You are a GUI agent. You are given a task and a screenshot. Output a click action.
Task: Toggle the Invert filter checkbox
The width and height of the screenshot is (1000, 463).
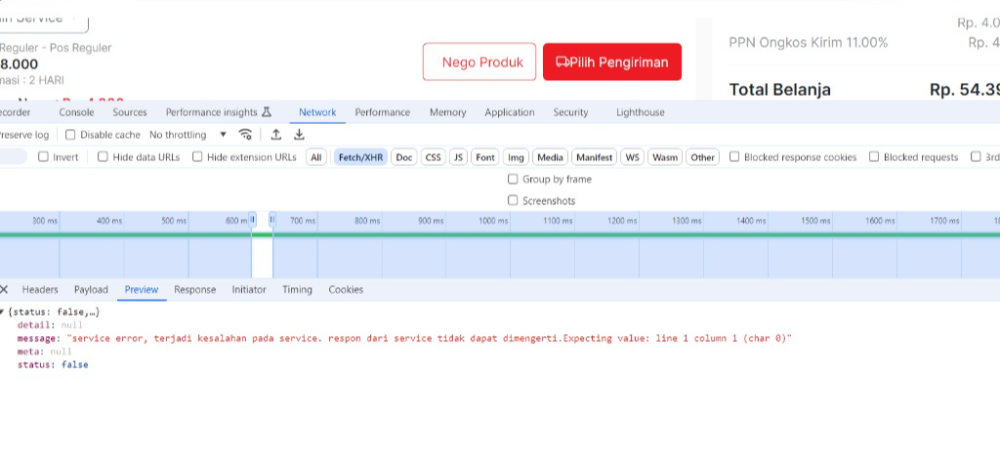[x=43, y=157]
